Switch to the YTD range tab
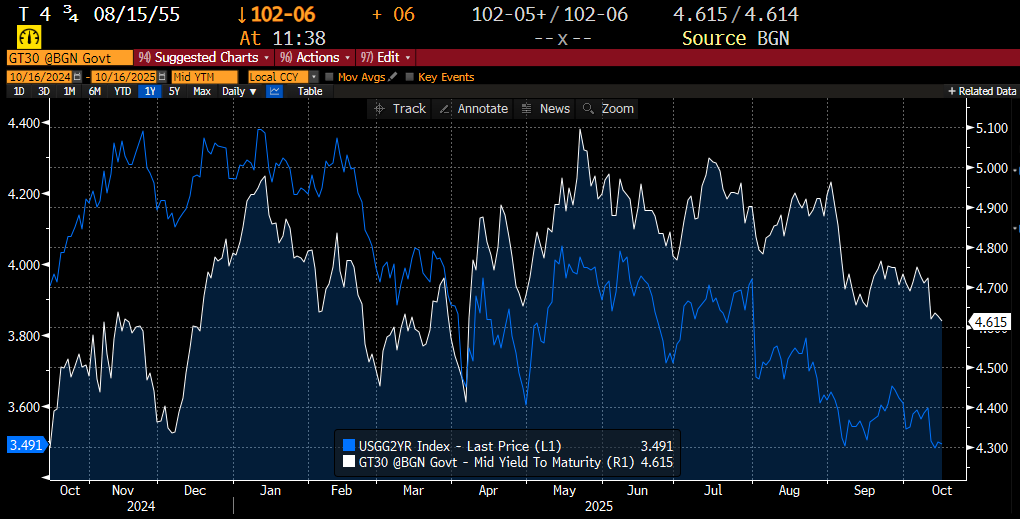 click(x=122, y=91)
